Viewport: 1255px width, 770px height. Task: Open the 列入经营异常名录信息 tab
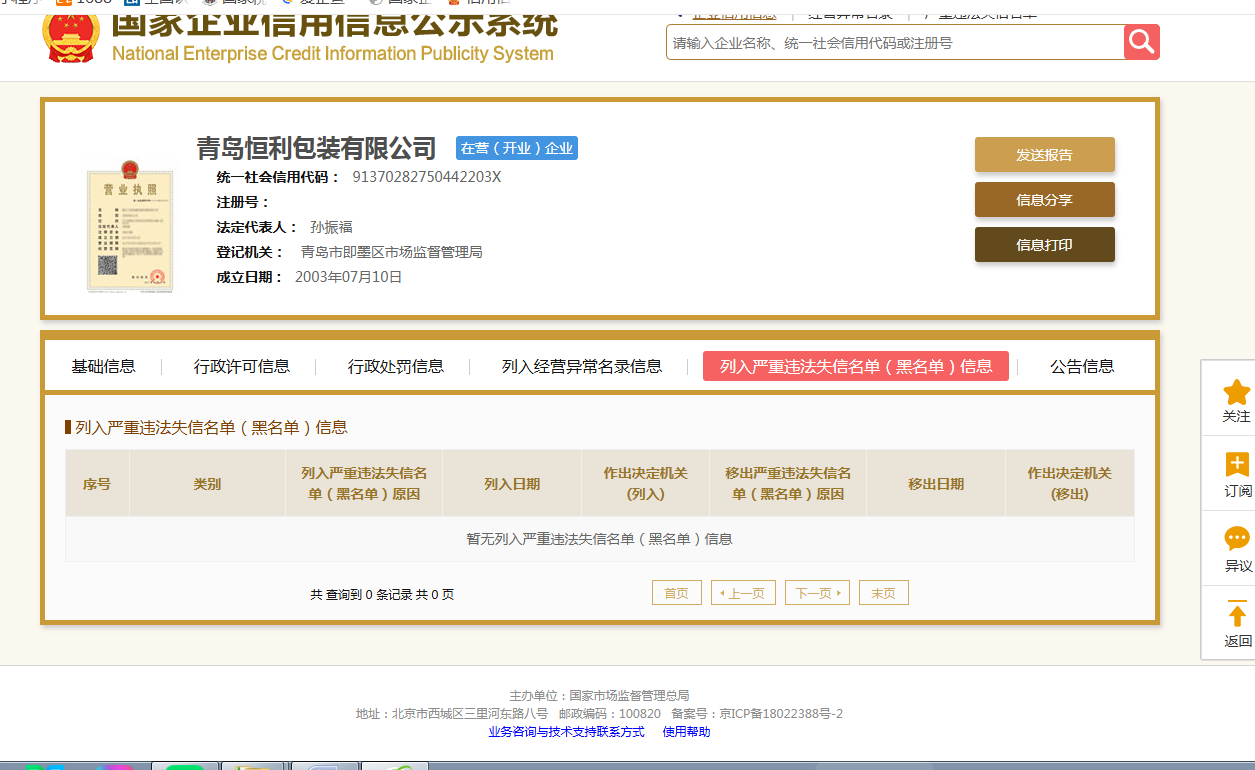581,366
